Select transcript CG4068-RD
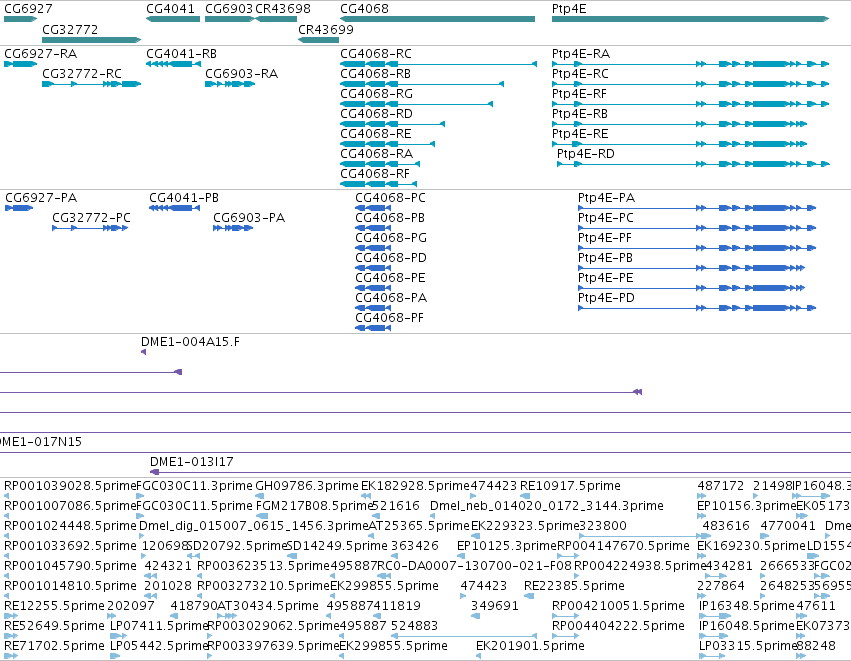 392,124
